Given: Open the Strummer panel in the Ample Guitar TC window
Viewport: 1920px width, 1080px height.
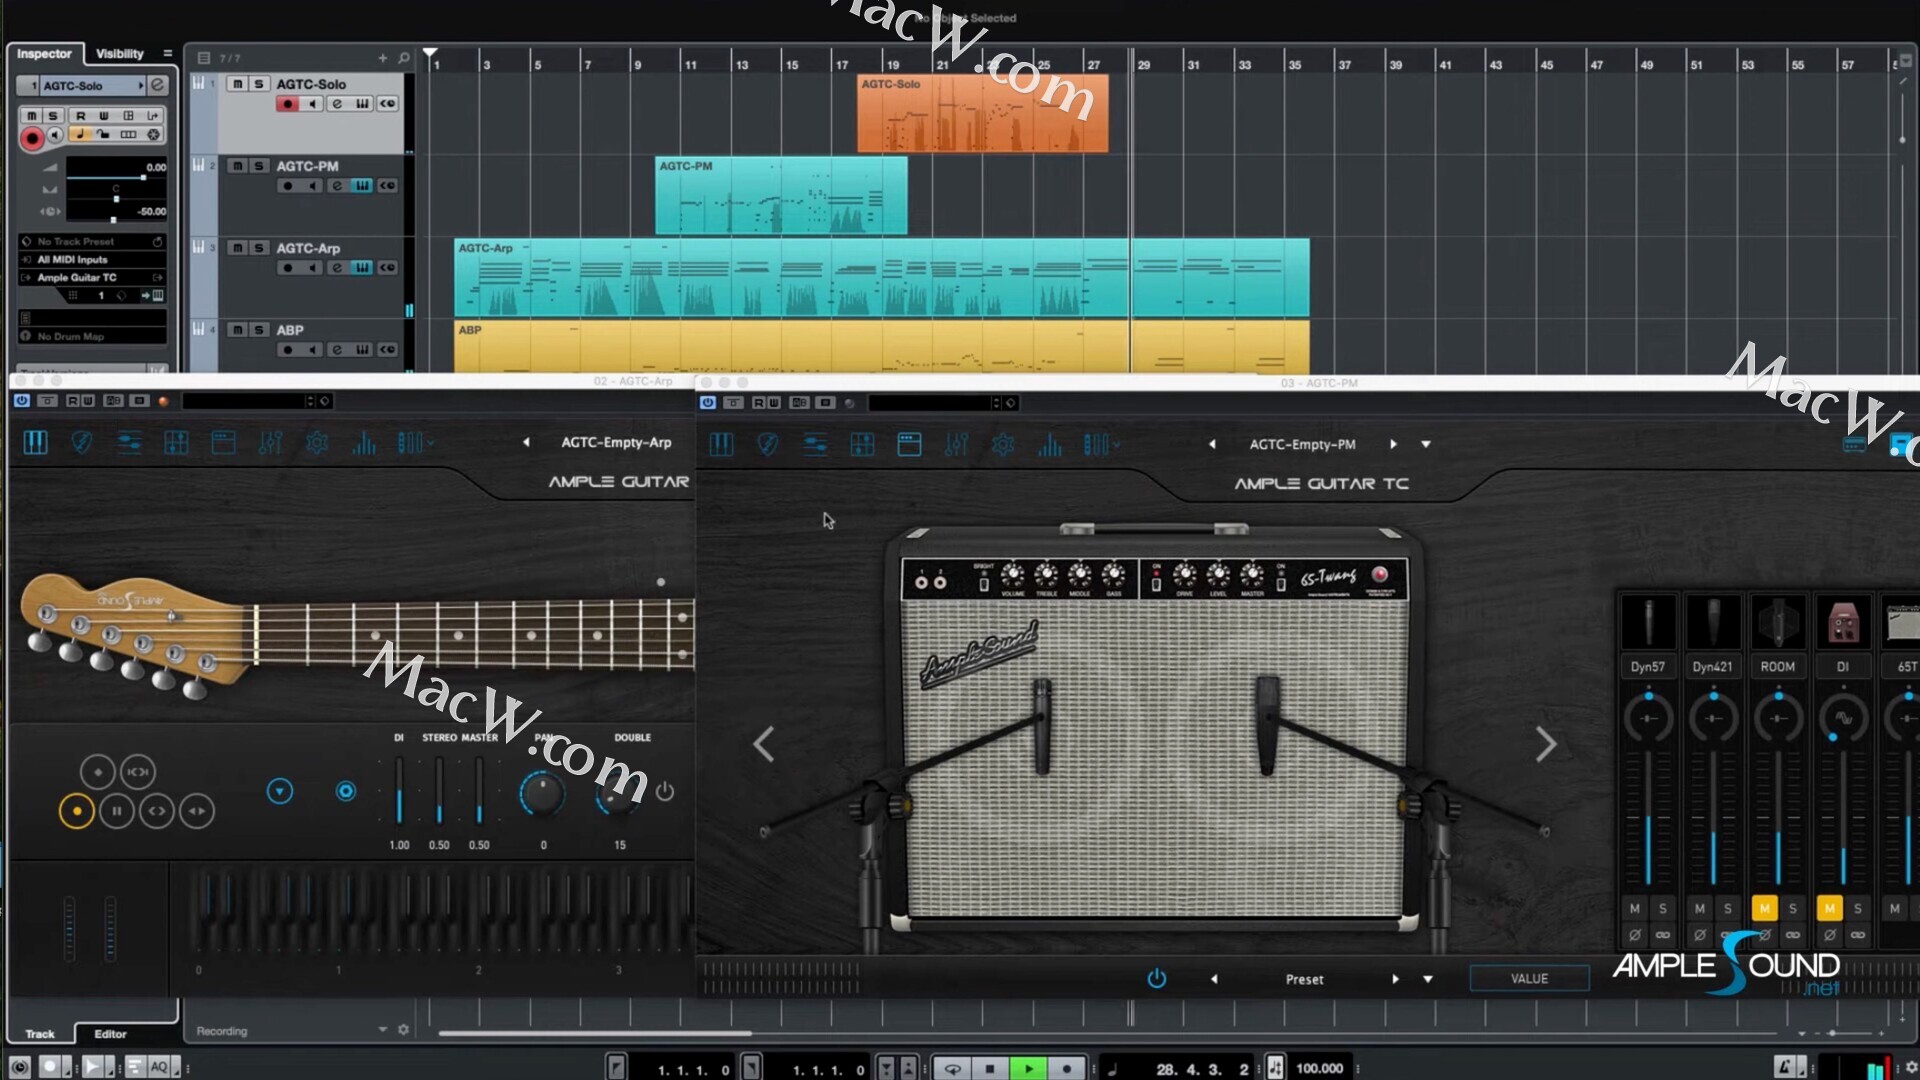Looking at the screenshot, I should (x=768, y=444).
